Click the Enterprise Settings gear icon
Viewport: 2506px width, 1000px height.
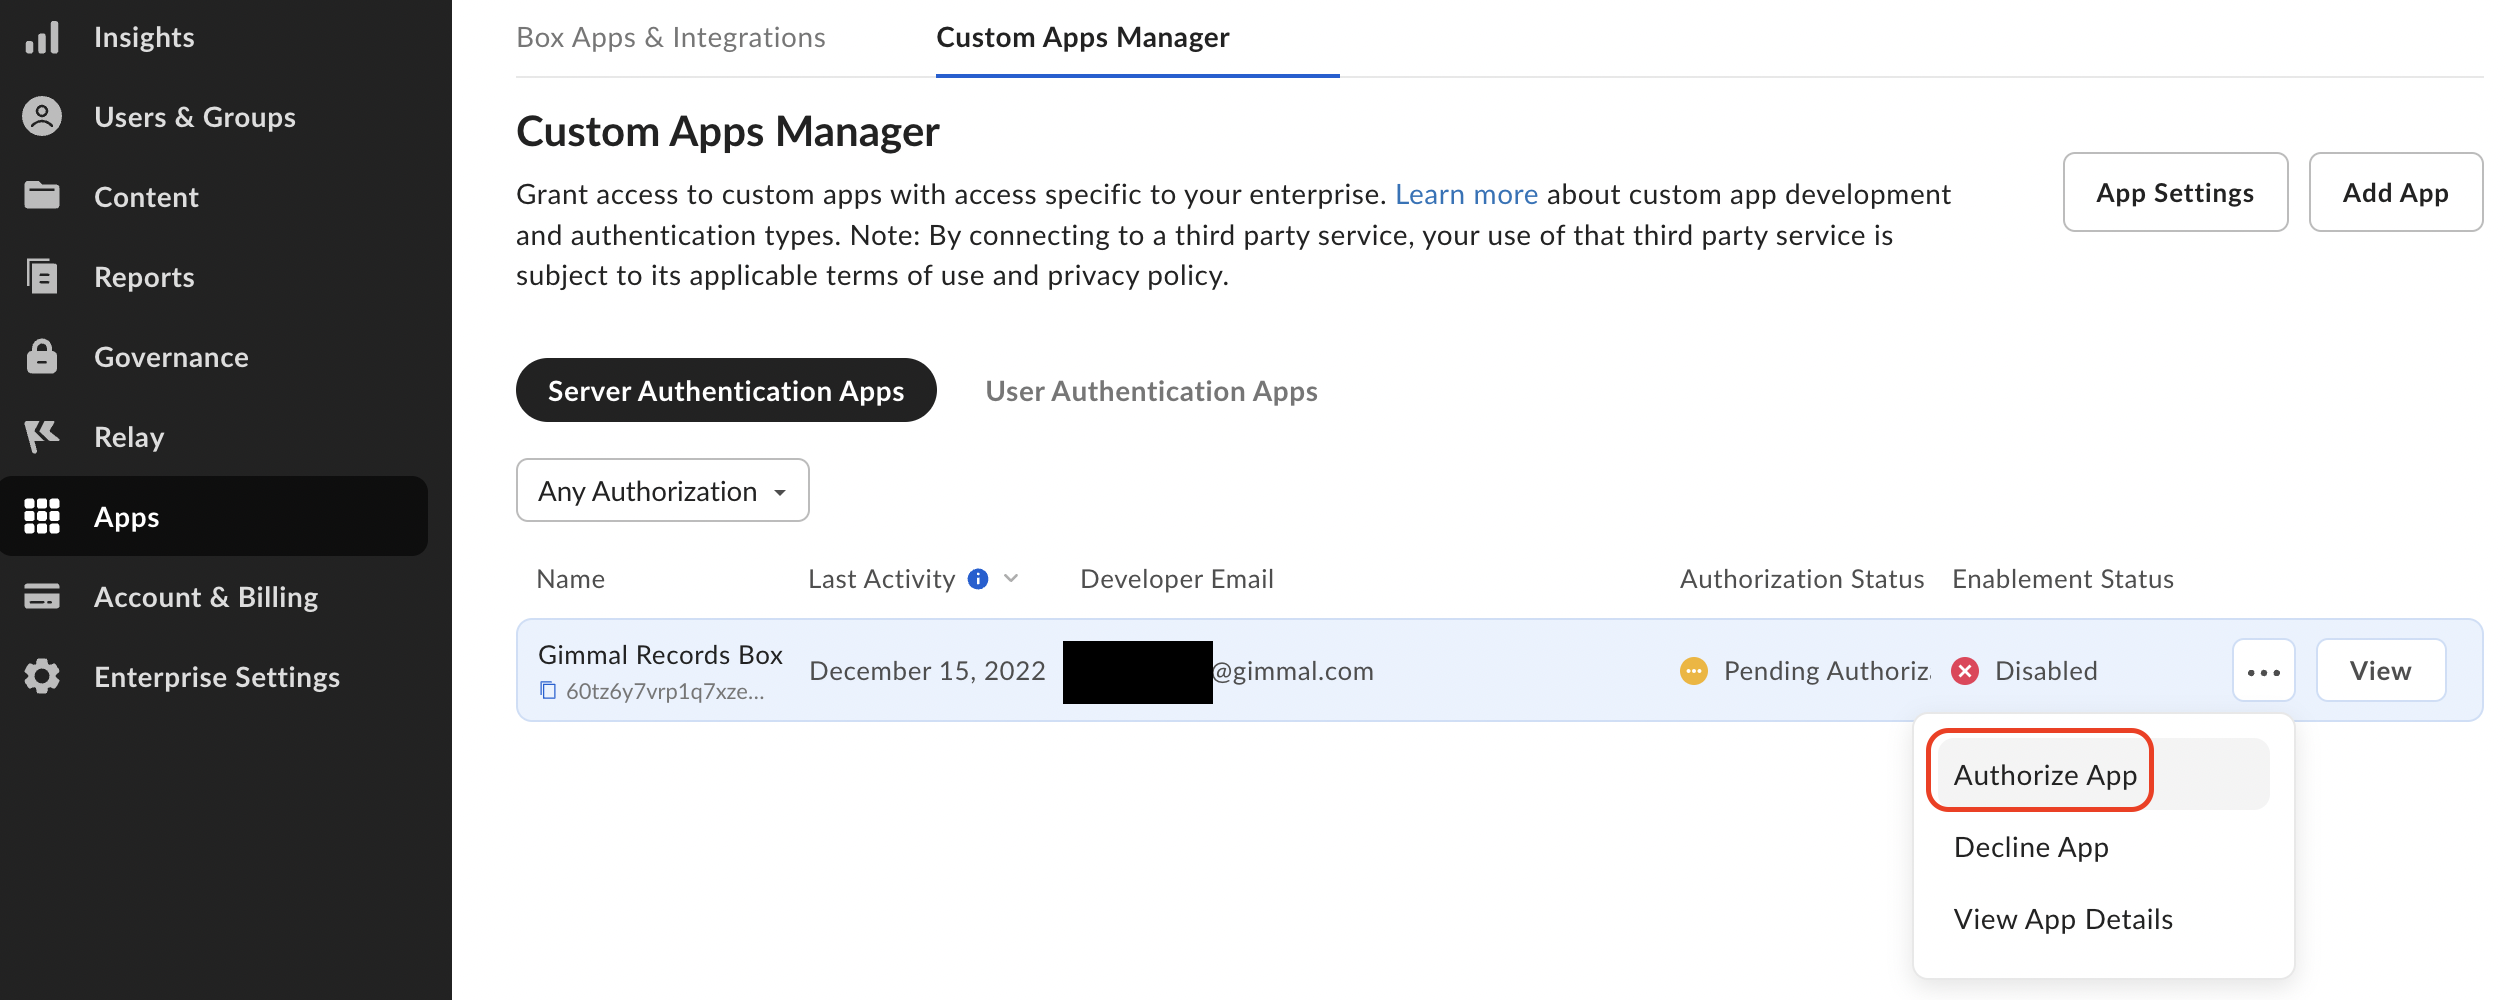click(x=42, y=677)
